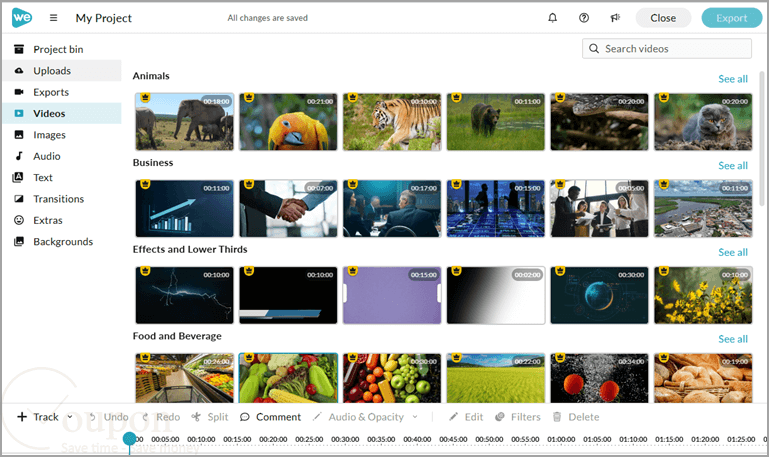
Task: Select the snake video thumbnail
Action: pos(599,122)
